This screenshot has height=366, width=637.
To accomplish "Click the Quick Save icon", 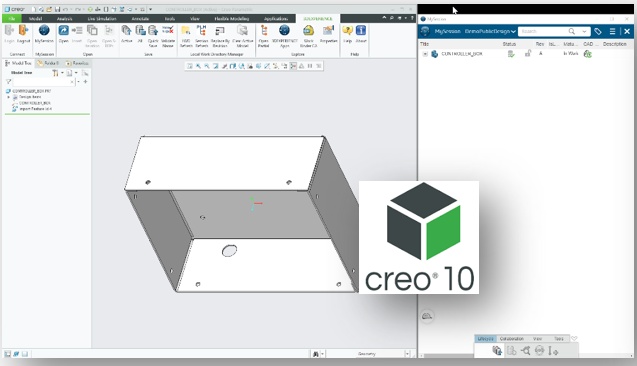I will (153, 30).
